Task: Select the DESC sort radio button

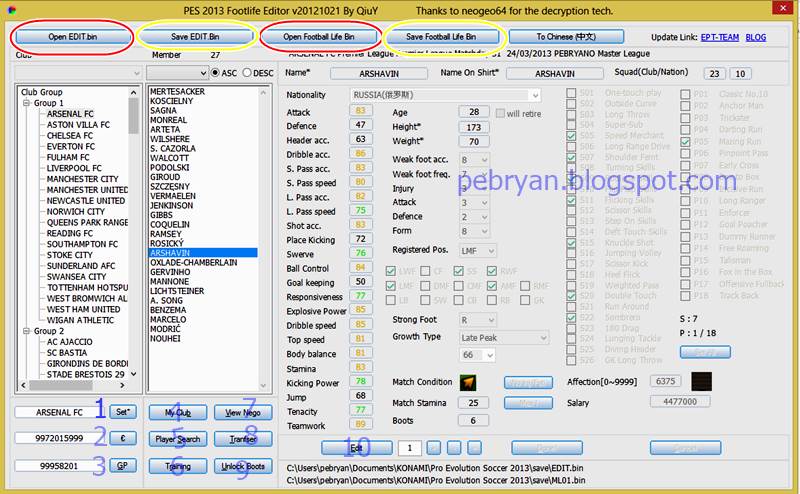Action: [247, 73]
